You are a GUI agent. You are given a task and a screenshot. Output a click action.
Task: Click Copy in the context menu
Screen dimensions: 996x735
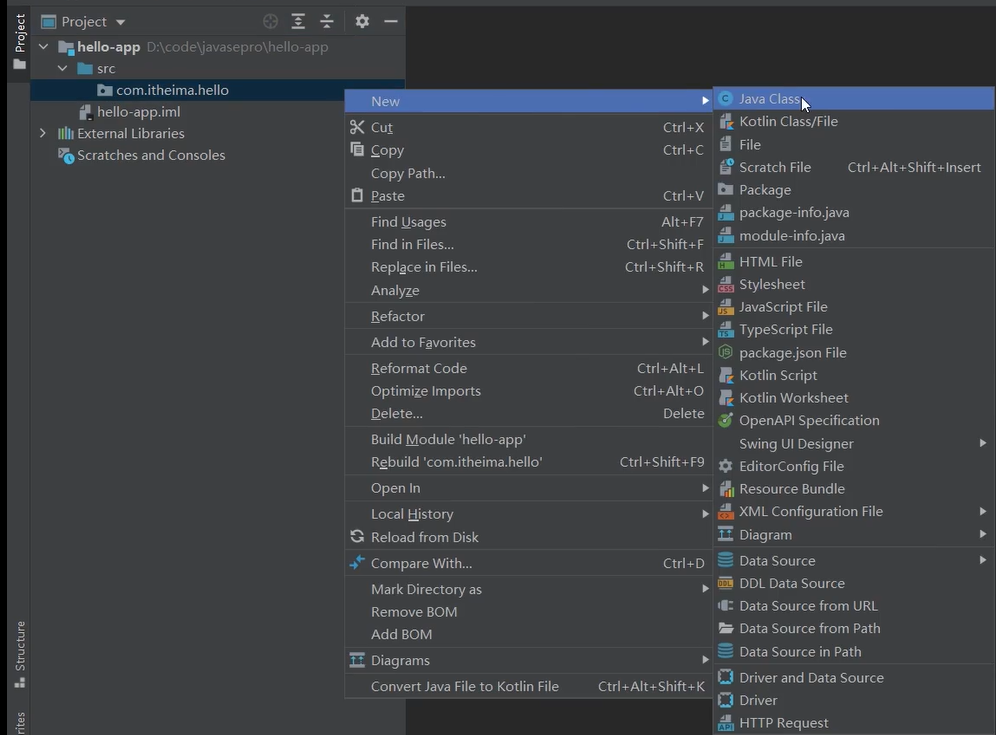pyautogui.click(x=528, y=150)
